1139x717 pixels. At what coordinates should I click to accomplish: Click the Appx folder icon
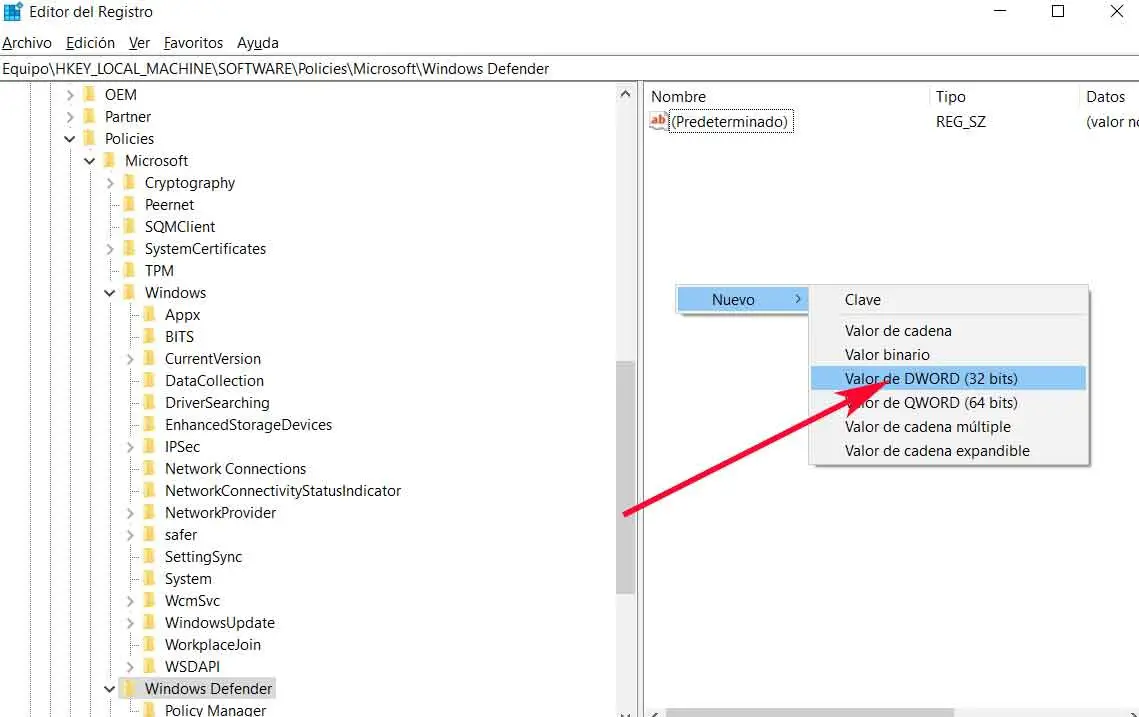[150, 315]
